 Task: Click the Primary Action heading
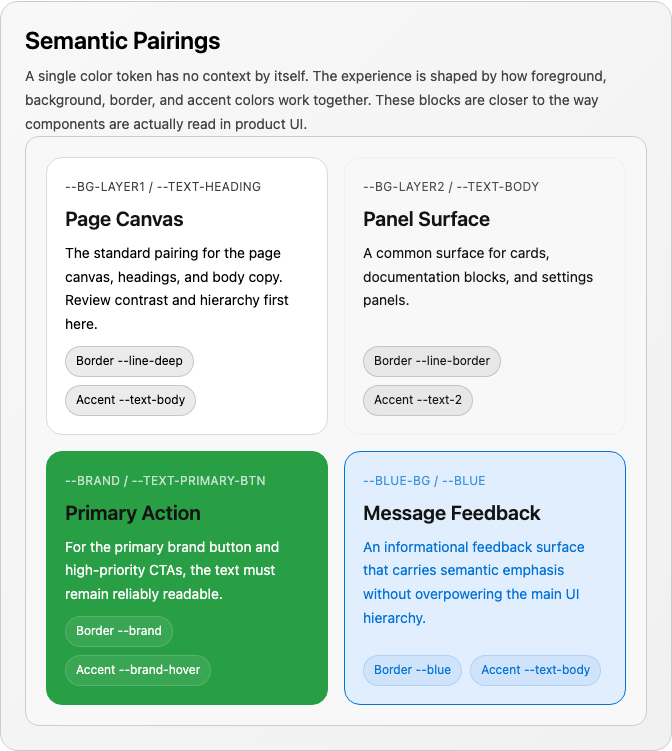coord(133,513)
